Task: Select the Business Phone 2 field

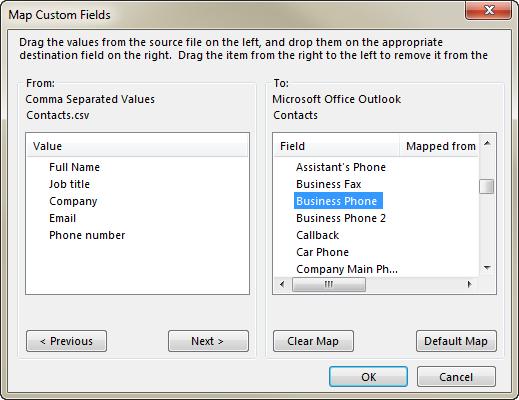Action: pyautogui.click(x=341, y=218)
